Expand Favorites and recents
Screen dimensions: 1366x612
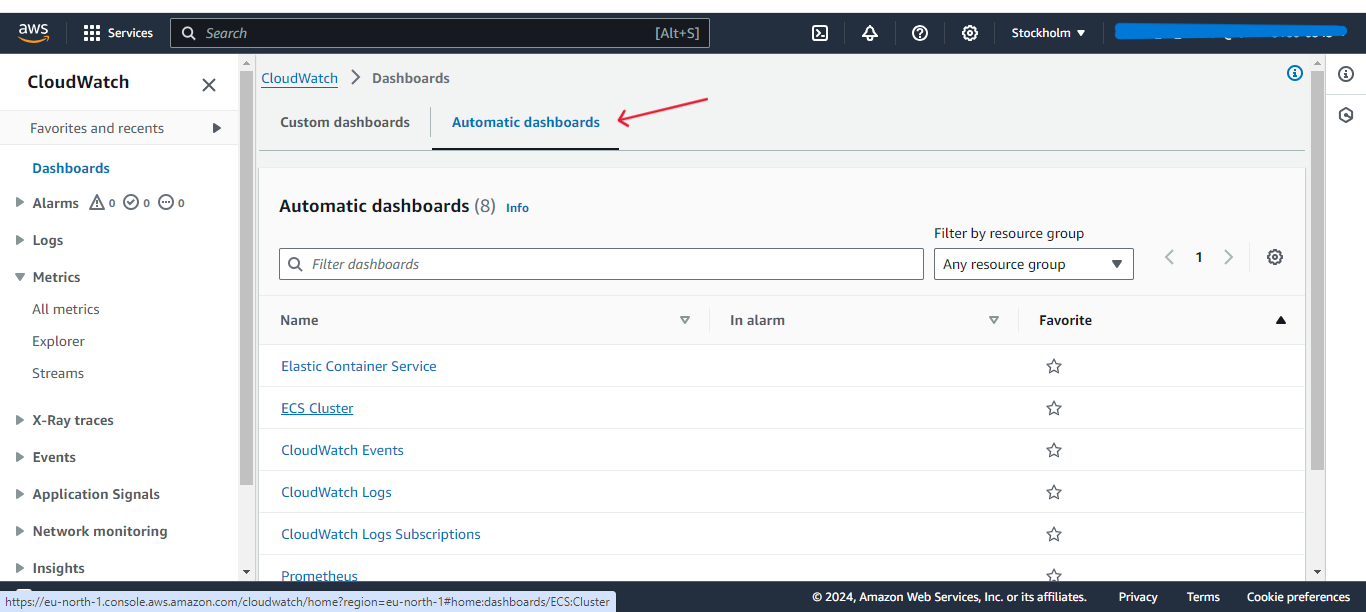click(217, 128)
